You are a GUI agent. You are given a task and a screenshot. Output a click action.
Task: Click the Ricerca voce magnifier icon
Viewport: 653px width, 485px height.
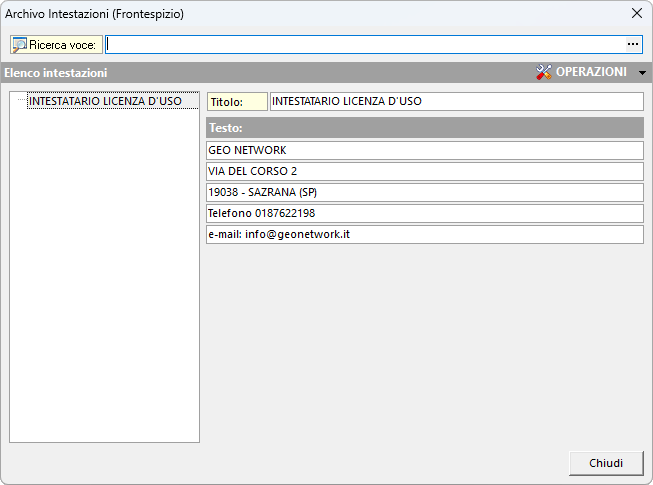coord(19,45)
